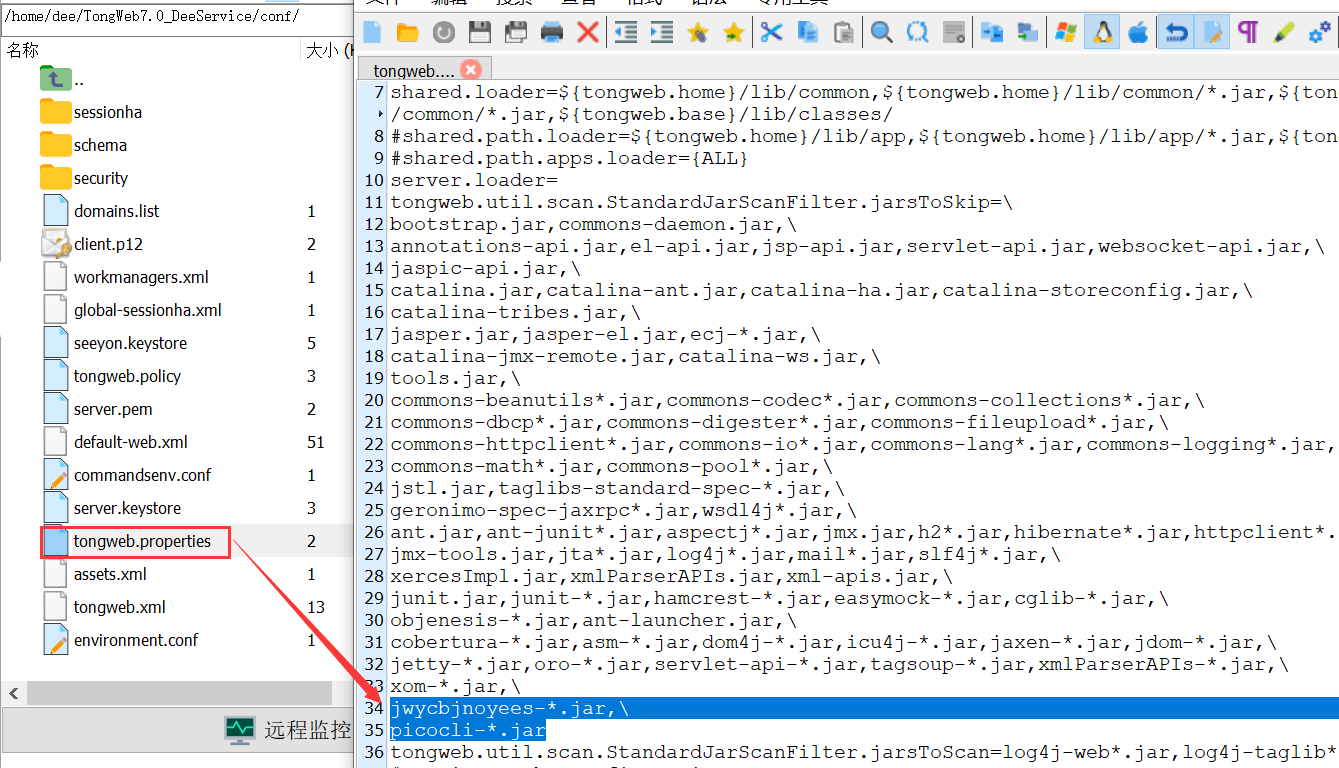Click the Increase indent icon

[662, 33]
